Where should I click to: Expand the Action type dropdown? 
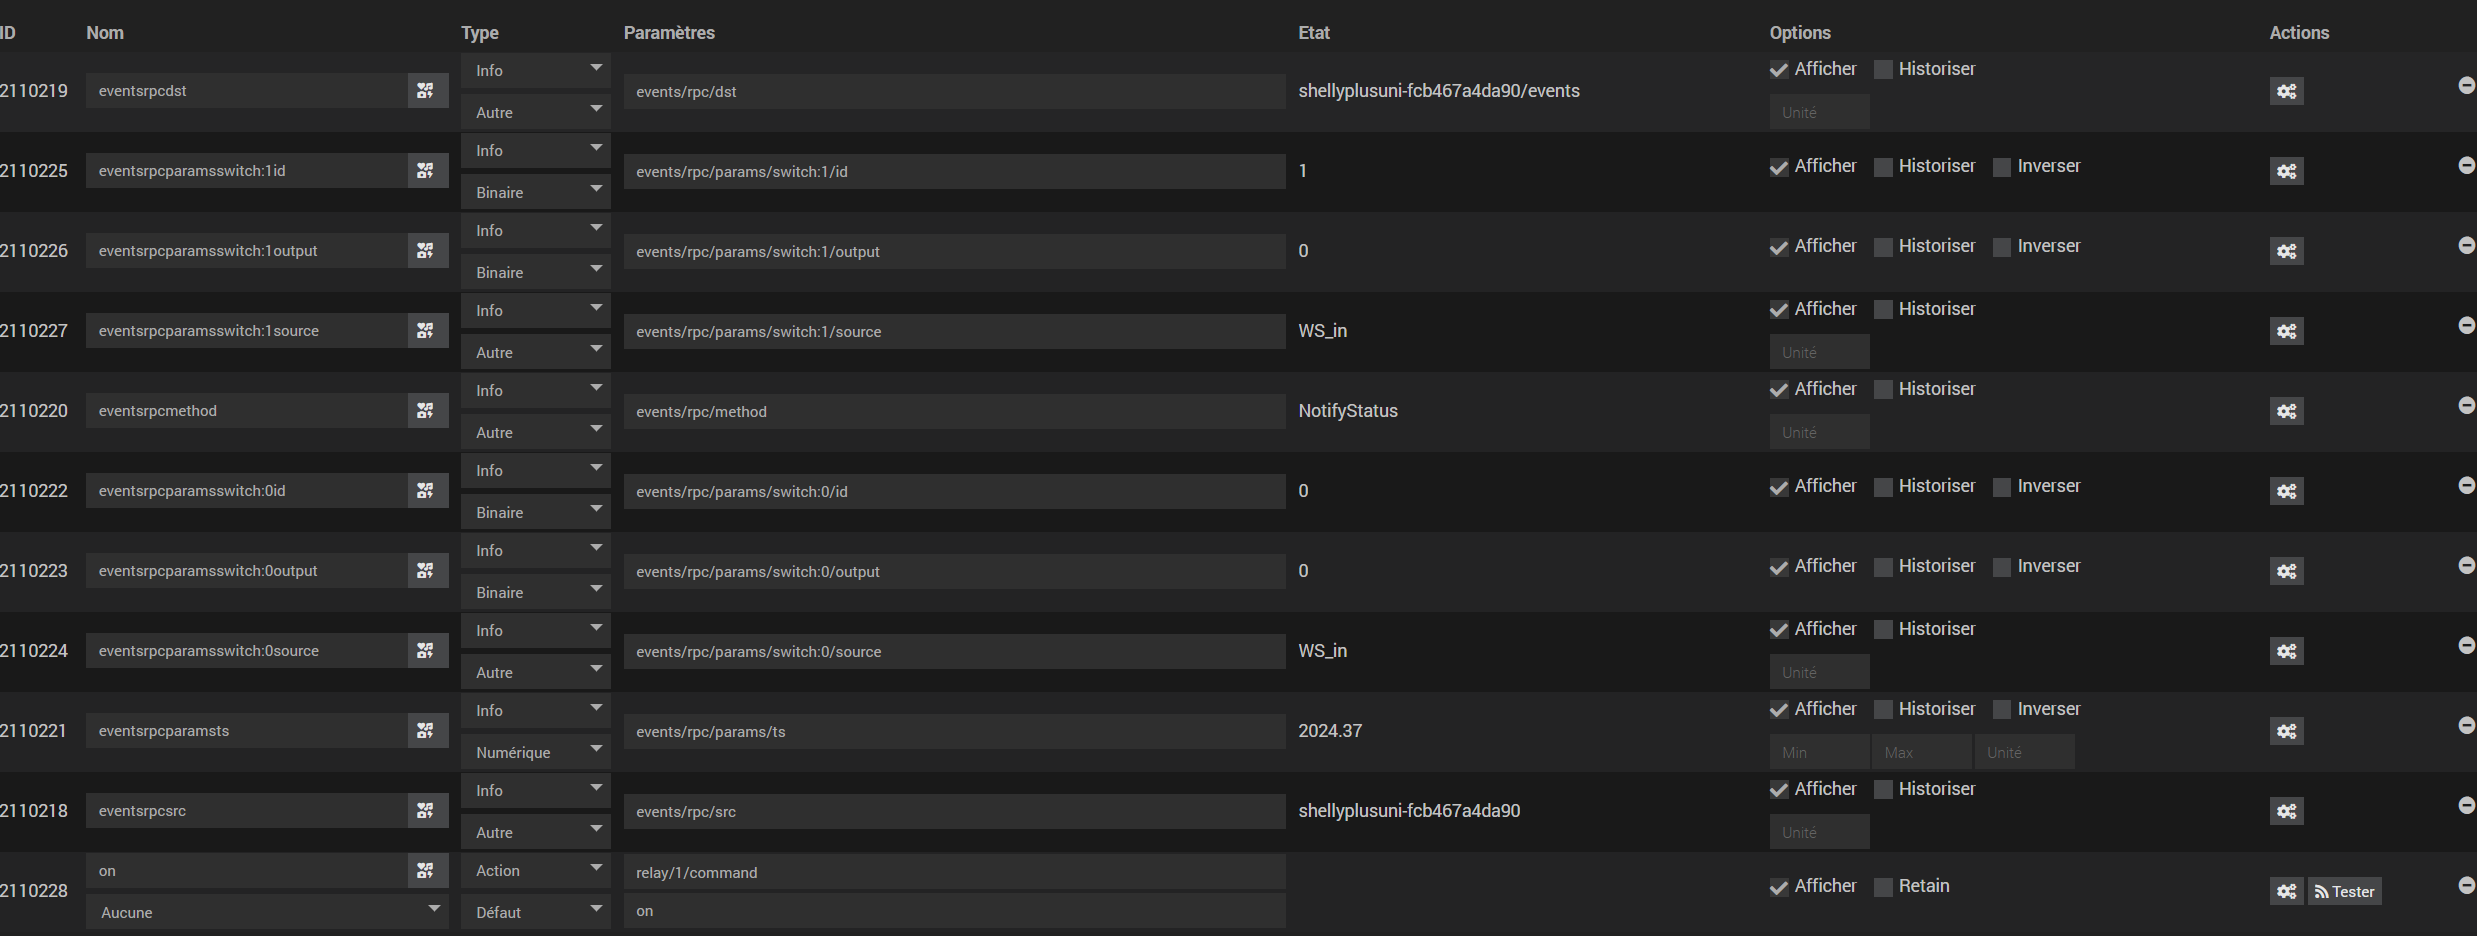click(535, 871)
